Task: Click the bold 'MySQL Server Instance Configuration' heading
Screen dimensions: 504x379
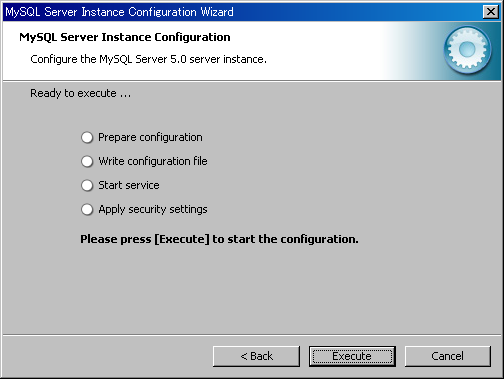Action: [125, 37]
